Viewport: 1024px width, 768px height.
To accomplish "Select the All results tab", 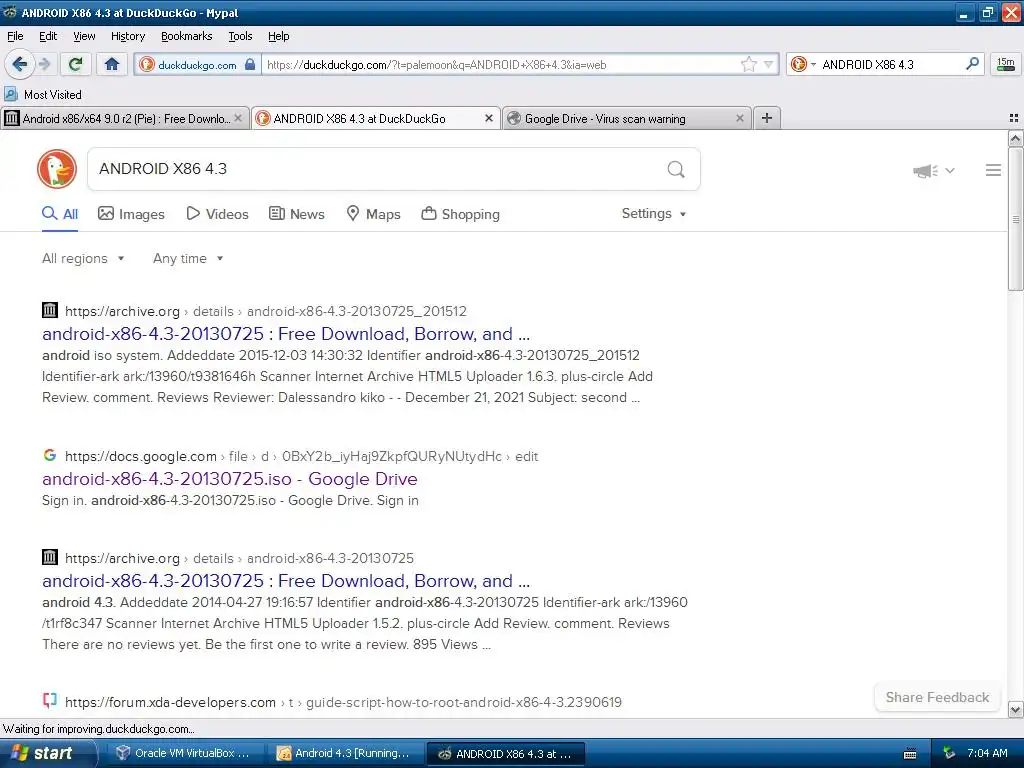I will click(60, 214).
